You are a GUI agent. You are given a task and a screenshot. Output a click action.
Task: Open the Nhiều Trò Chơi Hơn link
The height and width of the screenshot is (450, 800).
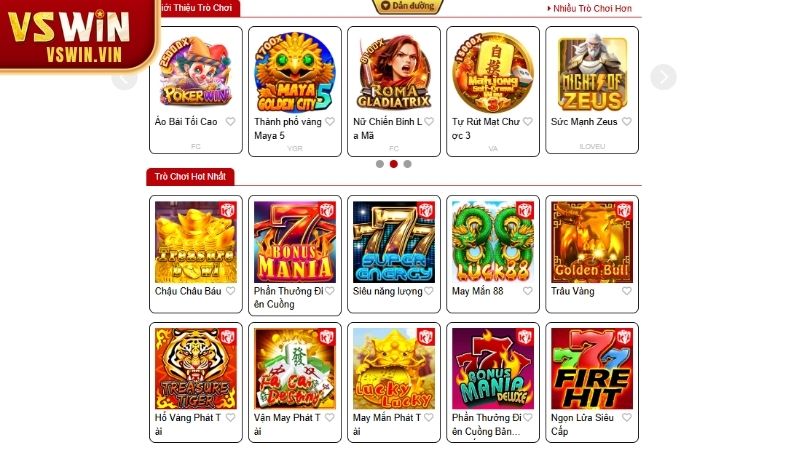coord(589,8)
